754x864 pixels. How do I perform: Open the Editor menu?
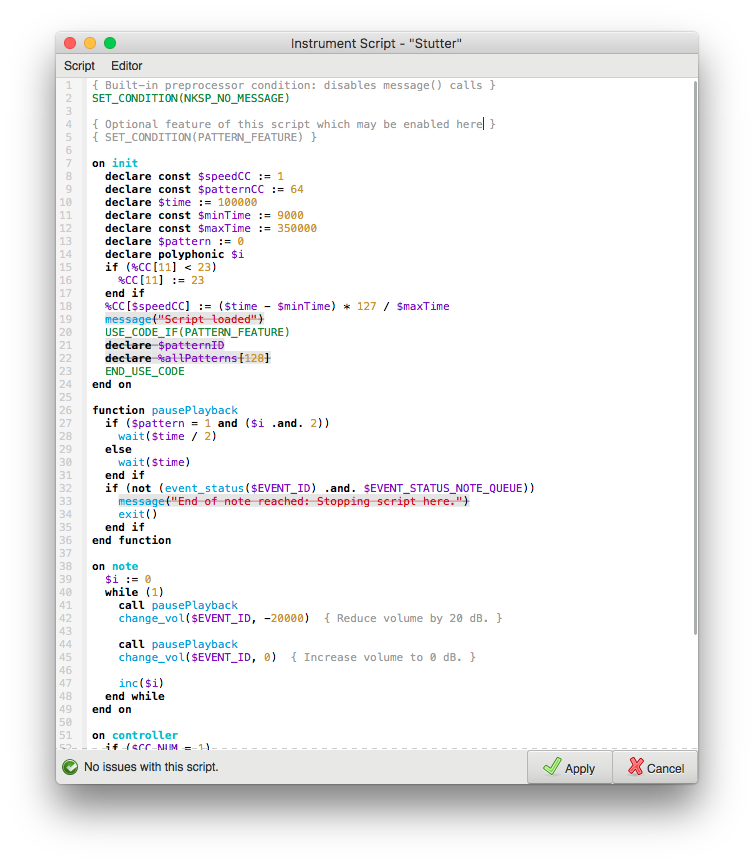tap(127, 66)
